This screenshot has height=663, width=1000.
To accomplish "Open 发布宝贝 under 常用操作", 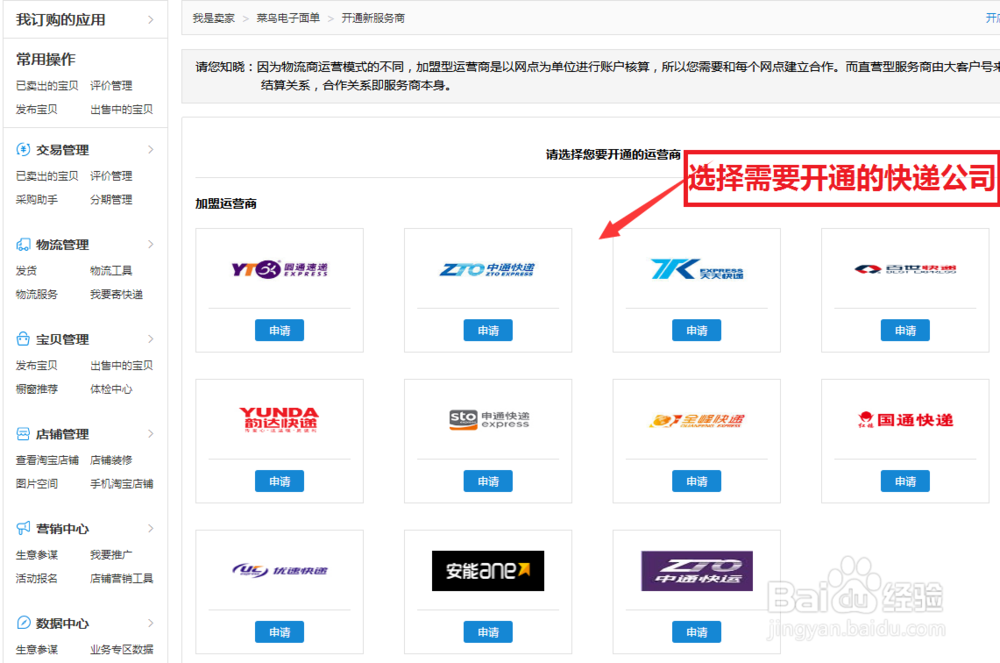I will (x=36, y=109).
